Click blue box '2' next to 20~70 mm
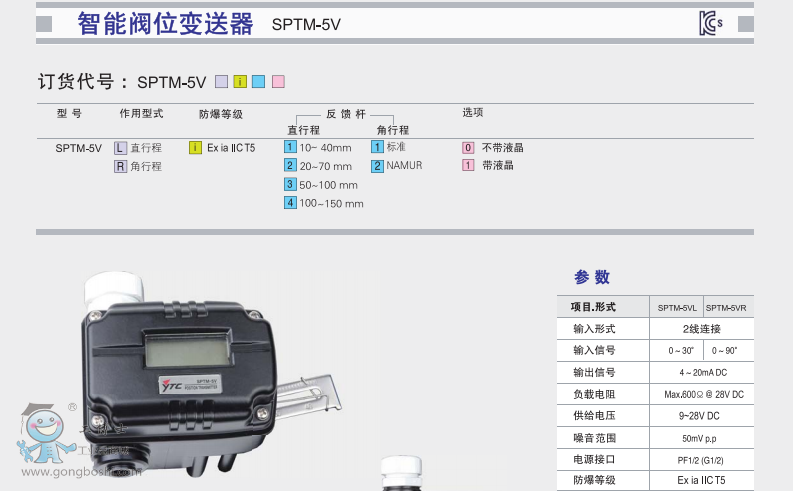793x491 pixels. point(290,165)
